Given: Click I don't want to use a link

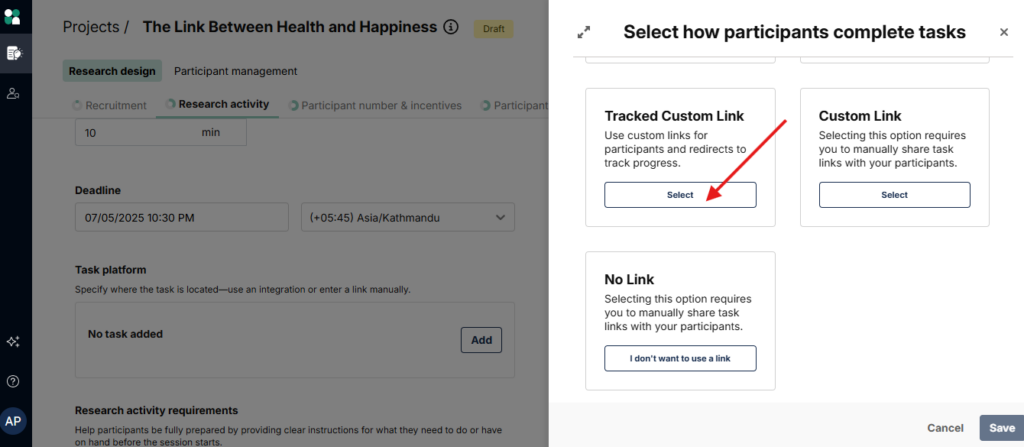Looking at the screenshot, I should tap(680, 358).
